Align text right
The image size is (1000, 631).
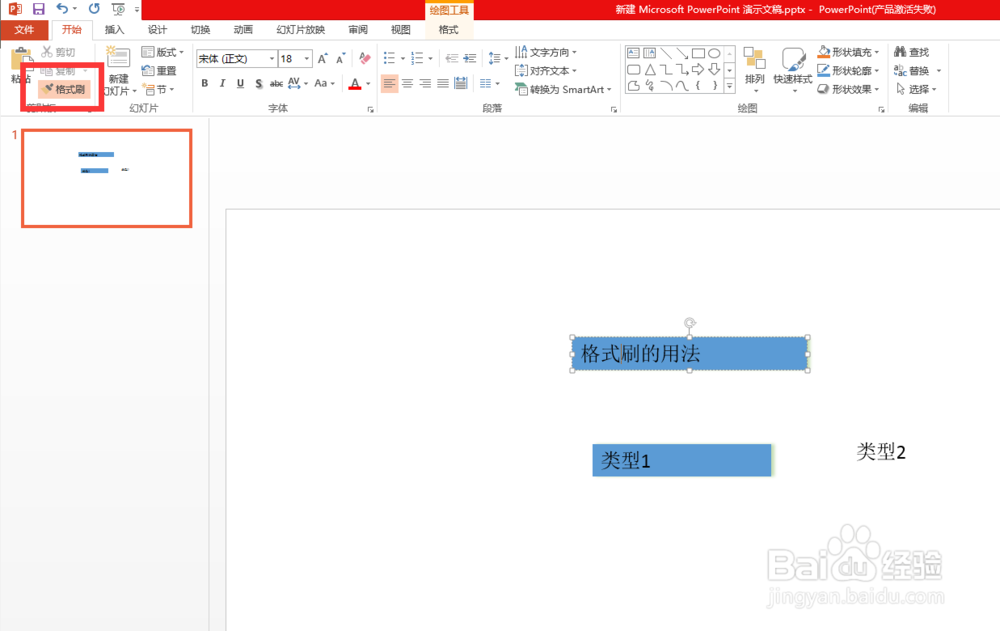[425, 84]
